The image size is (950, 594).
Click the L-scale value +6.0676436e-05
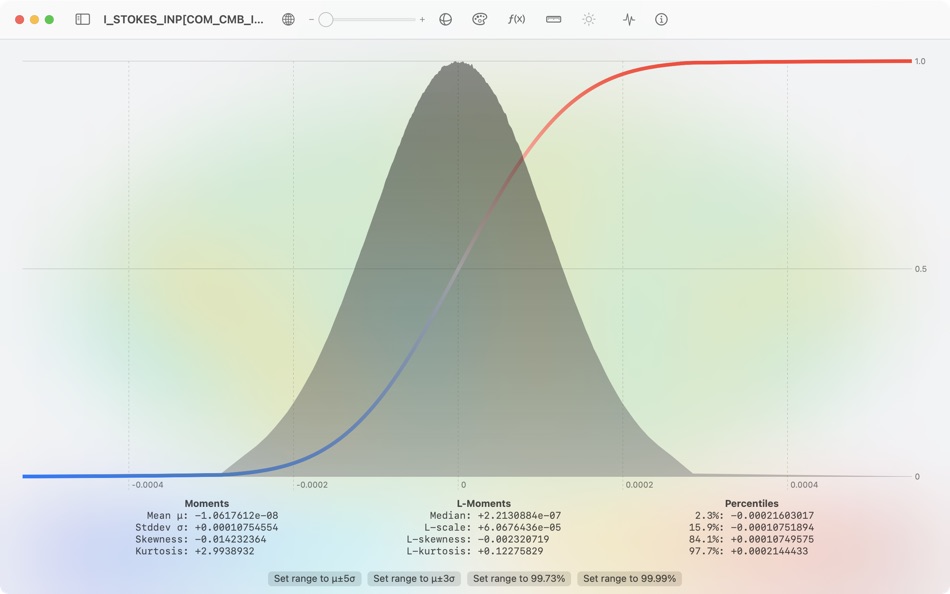519,527
